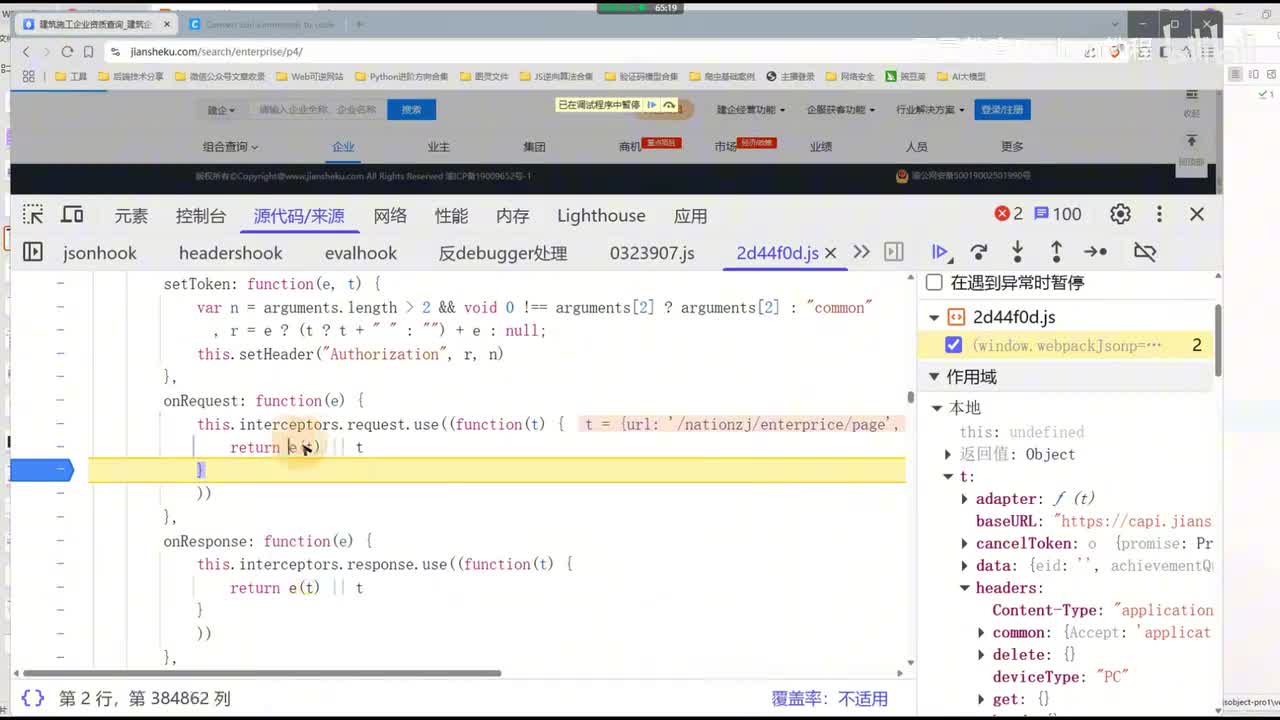The height and width of the screenshot is (720, 1280).
Task: Show the red error count indicator
Action: pyautogui.click(x=1008, y=214)
